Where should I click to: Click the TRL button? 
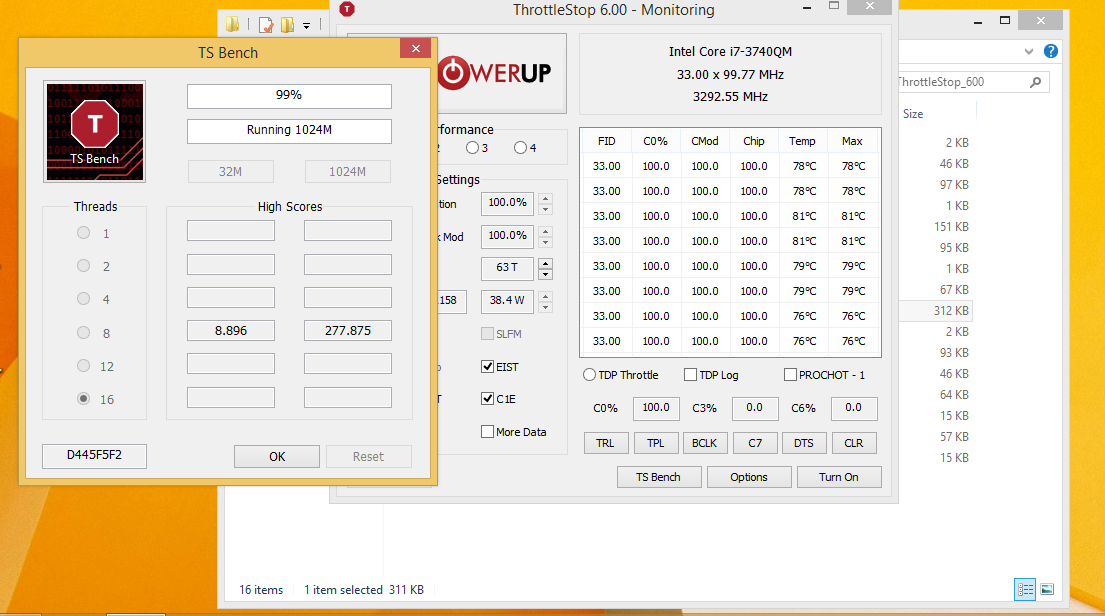tap(605, 443)
